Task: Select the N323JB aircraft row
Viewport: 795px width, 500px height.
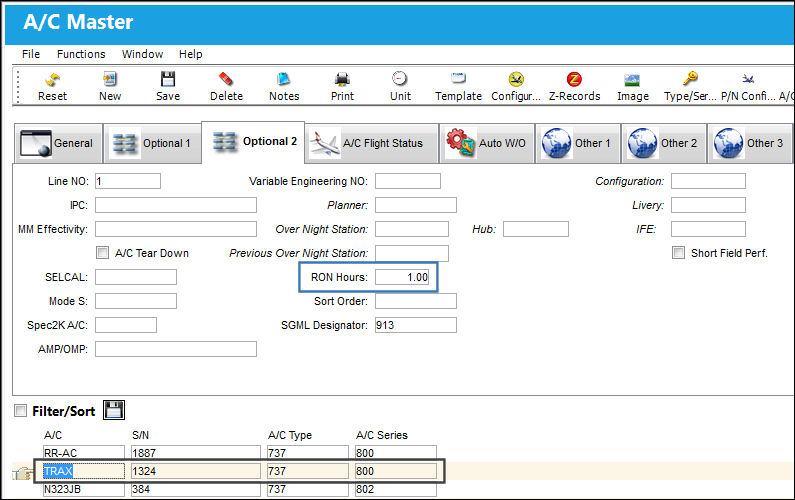Action: (x=84, y=489)
